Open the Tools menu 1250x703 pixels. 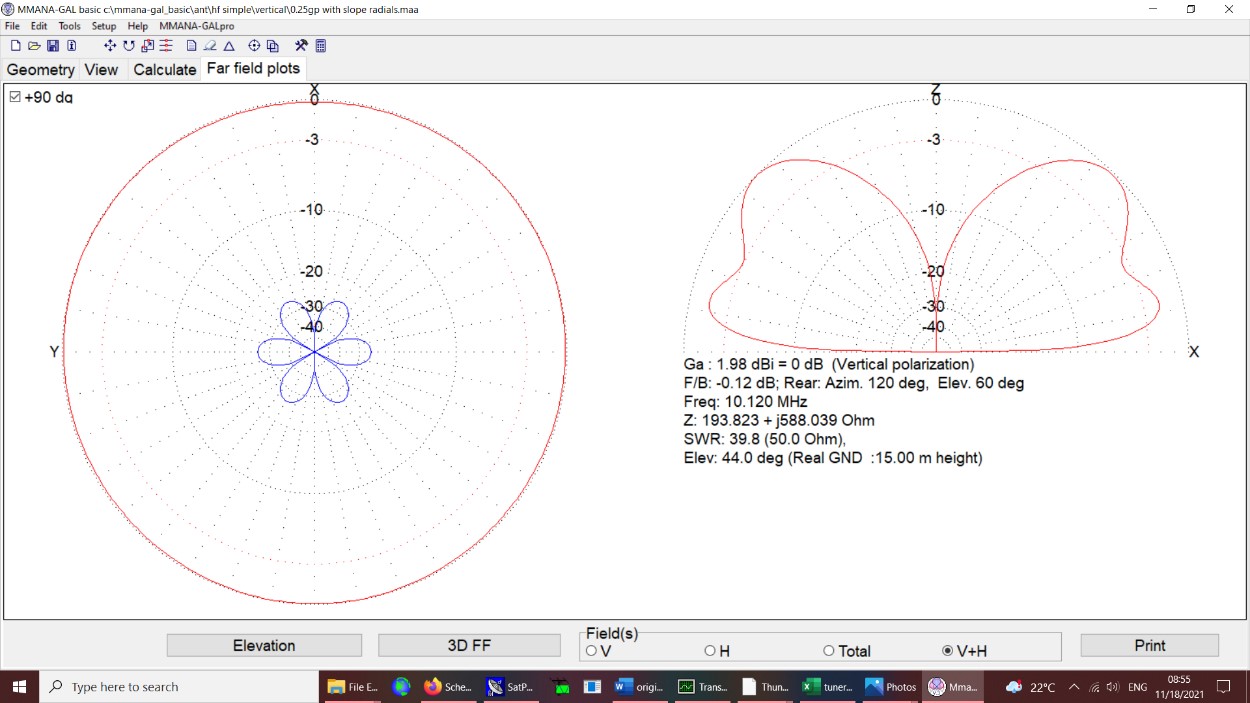click(69, 26)
